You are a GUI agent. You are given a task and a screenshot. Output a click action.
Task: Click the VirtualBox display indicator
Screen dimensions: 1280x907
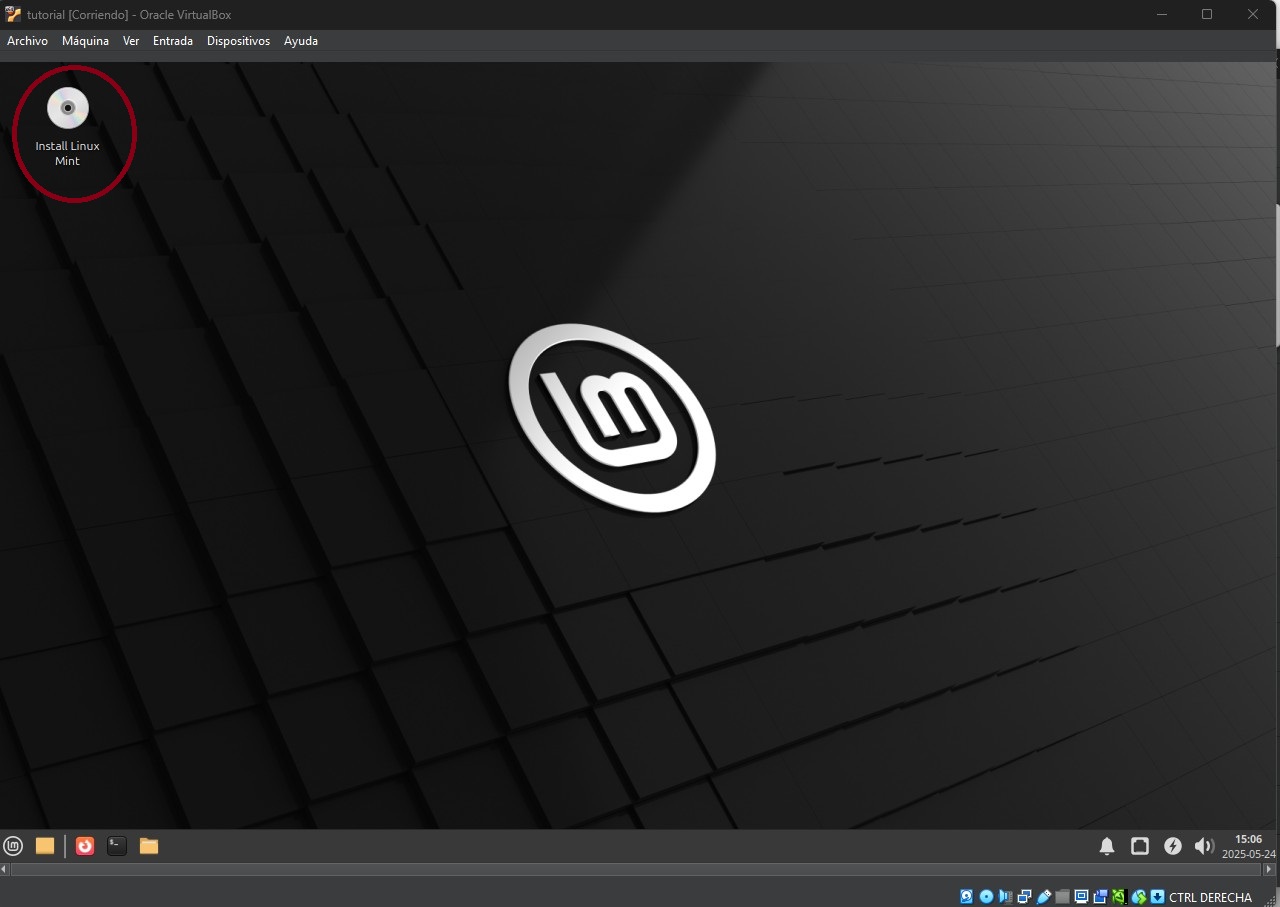click(1081, 897)
